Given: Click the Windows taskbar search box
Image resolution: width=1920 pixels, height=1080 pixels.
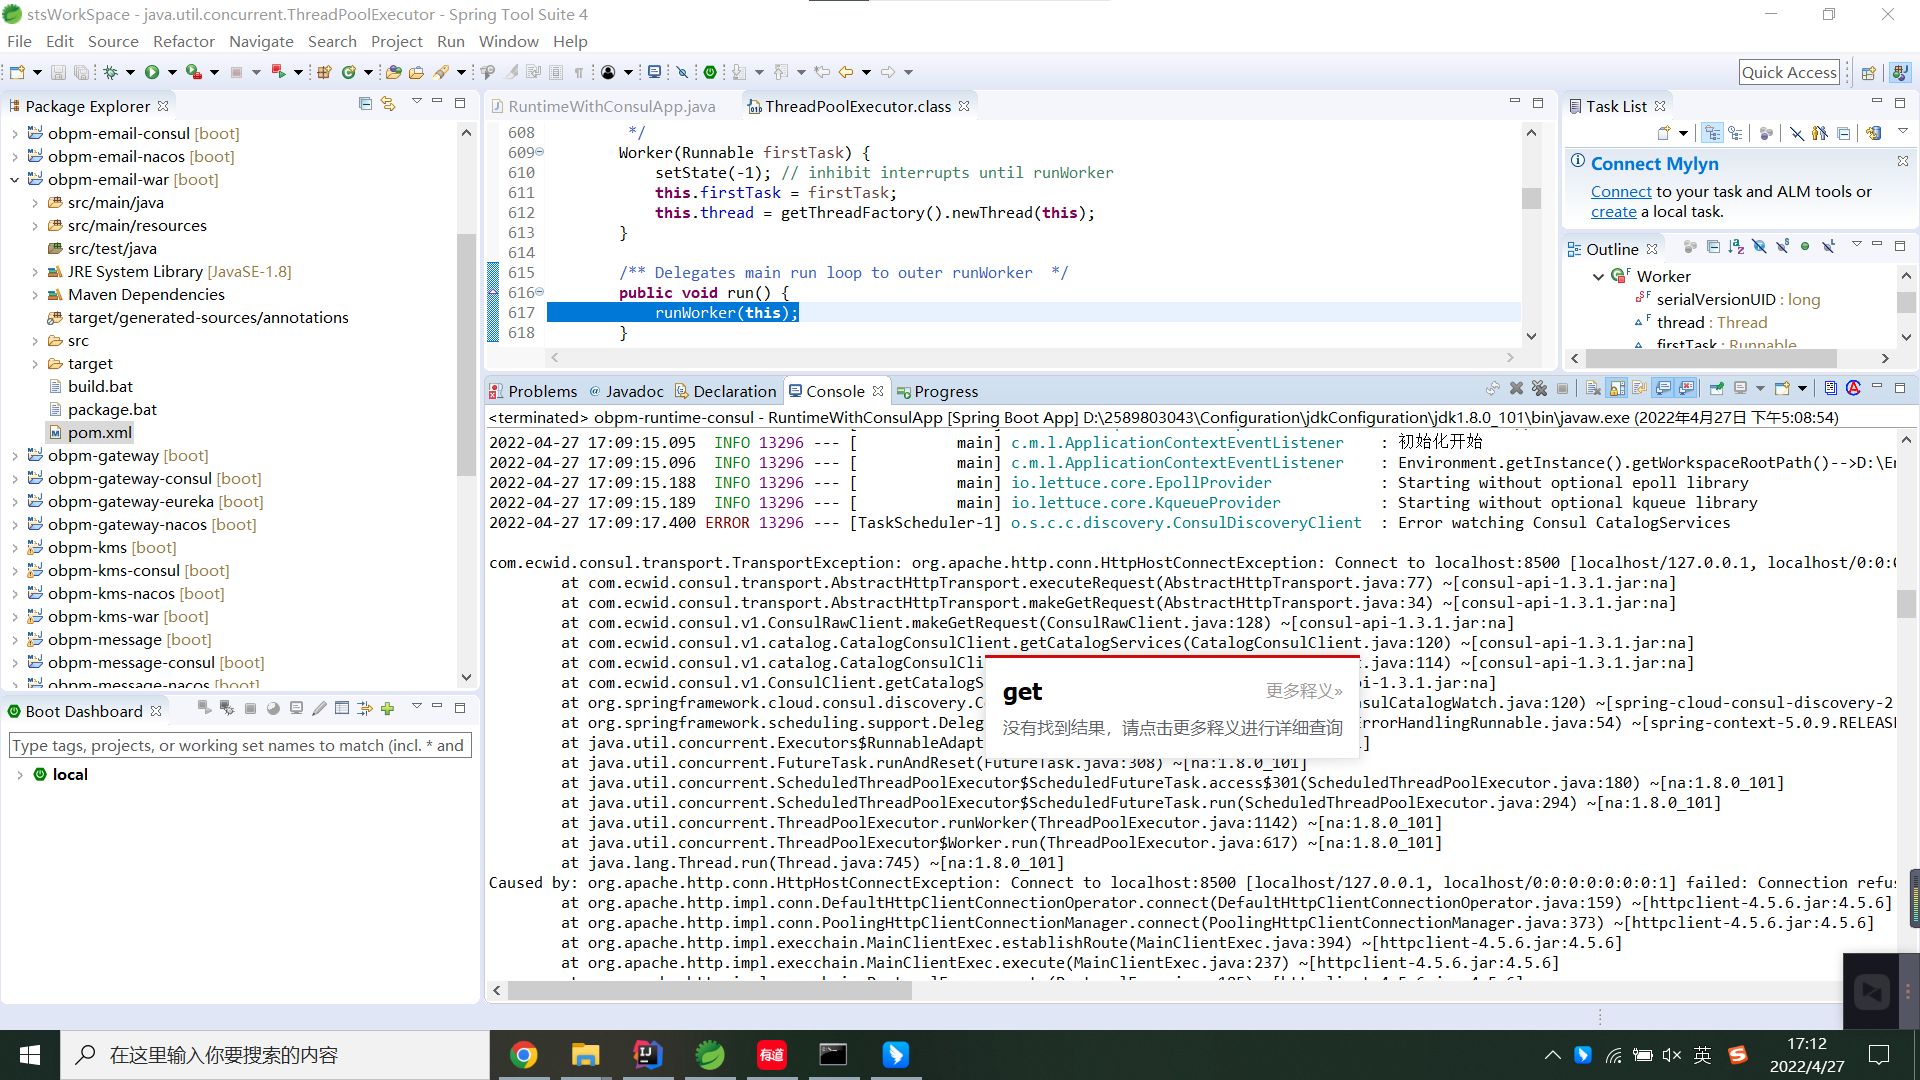Looking at the screenshot, I should (275, 1055).
